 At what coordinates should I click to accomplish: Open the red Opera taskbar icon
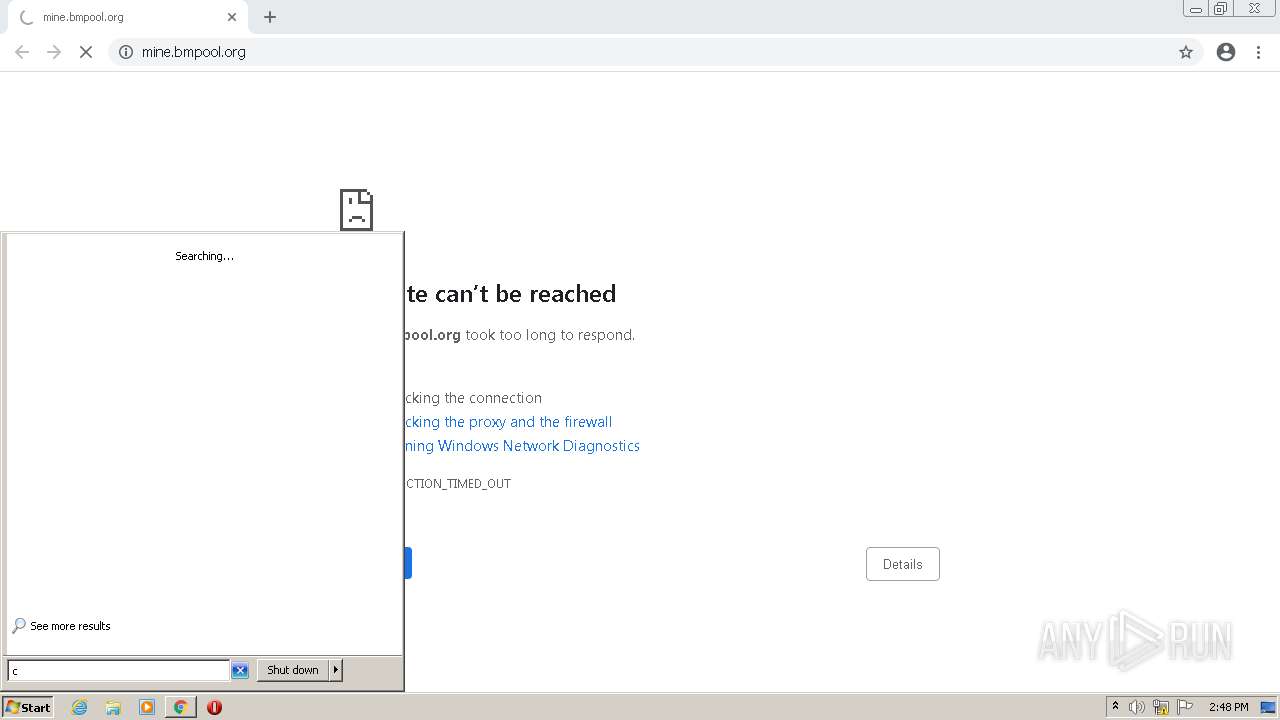(x=214, y=707)
